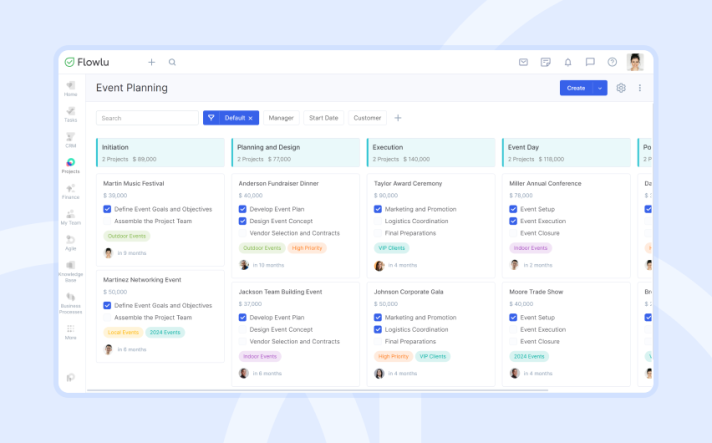The width and height of the screenshot is (712, 443).
Task: Click the blue Create button
Action: coord(575,88)
